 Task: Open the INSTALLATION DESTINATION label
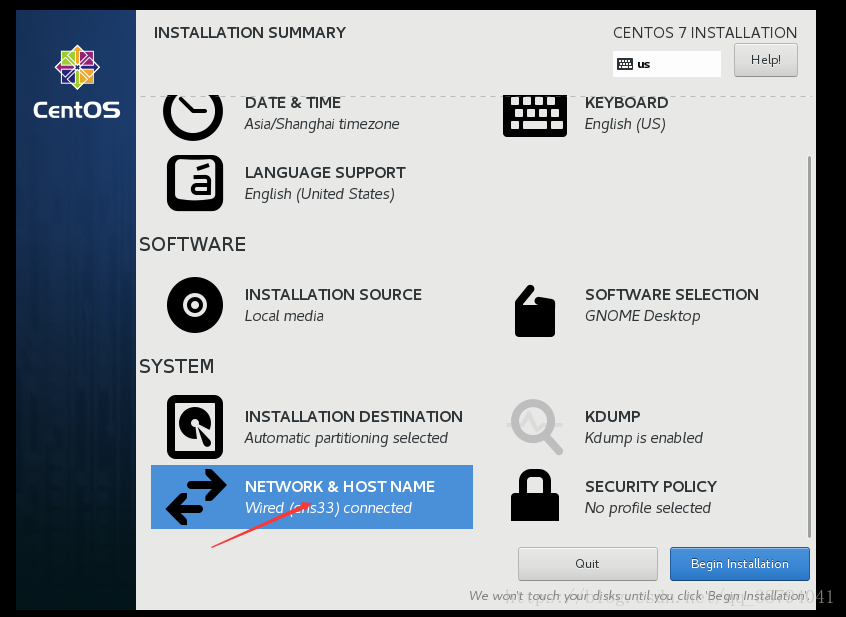coord(353,416)
